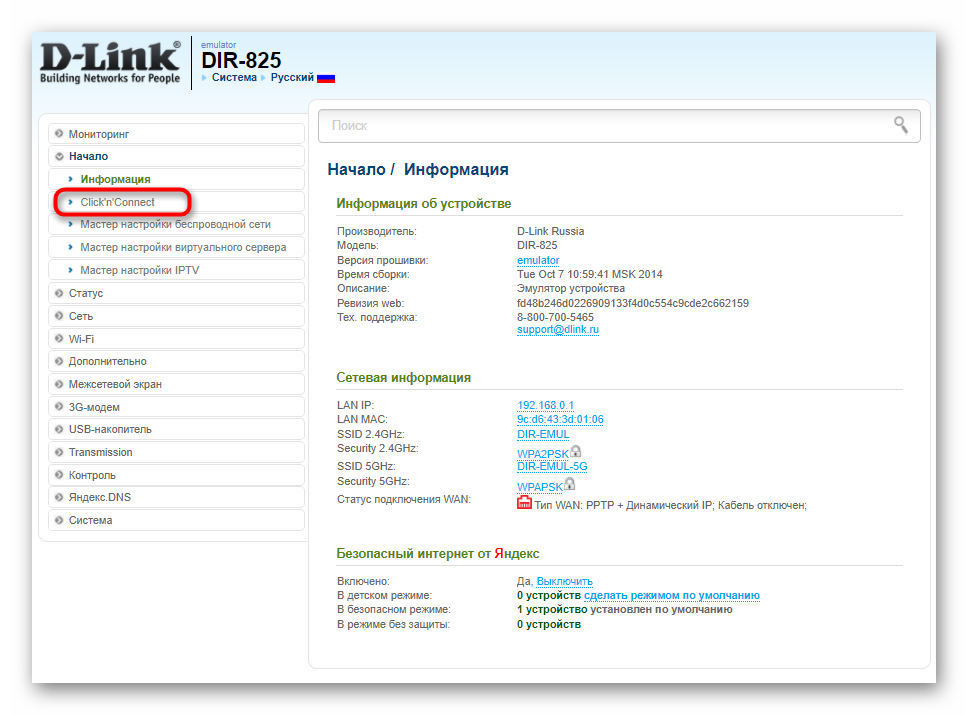Click the Сетевая информация heading

tap(403, 377)
